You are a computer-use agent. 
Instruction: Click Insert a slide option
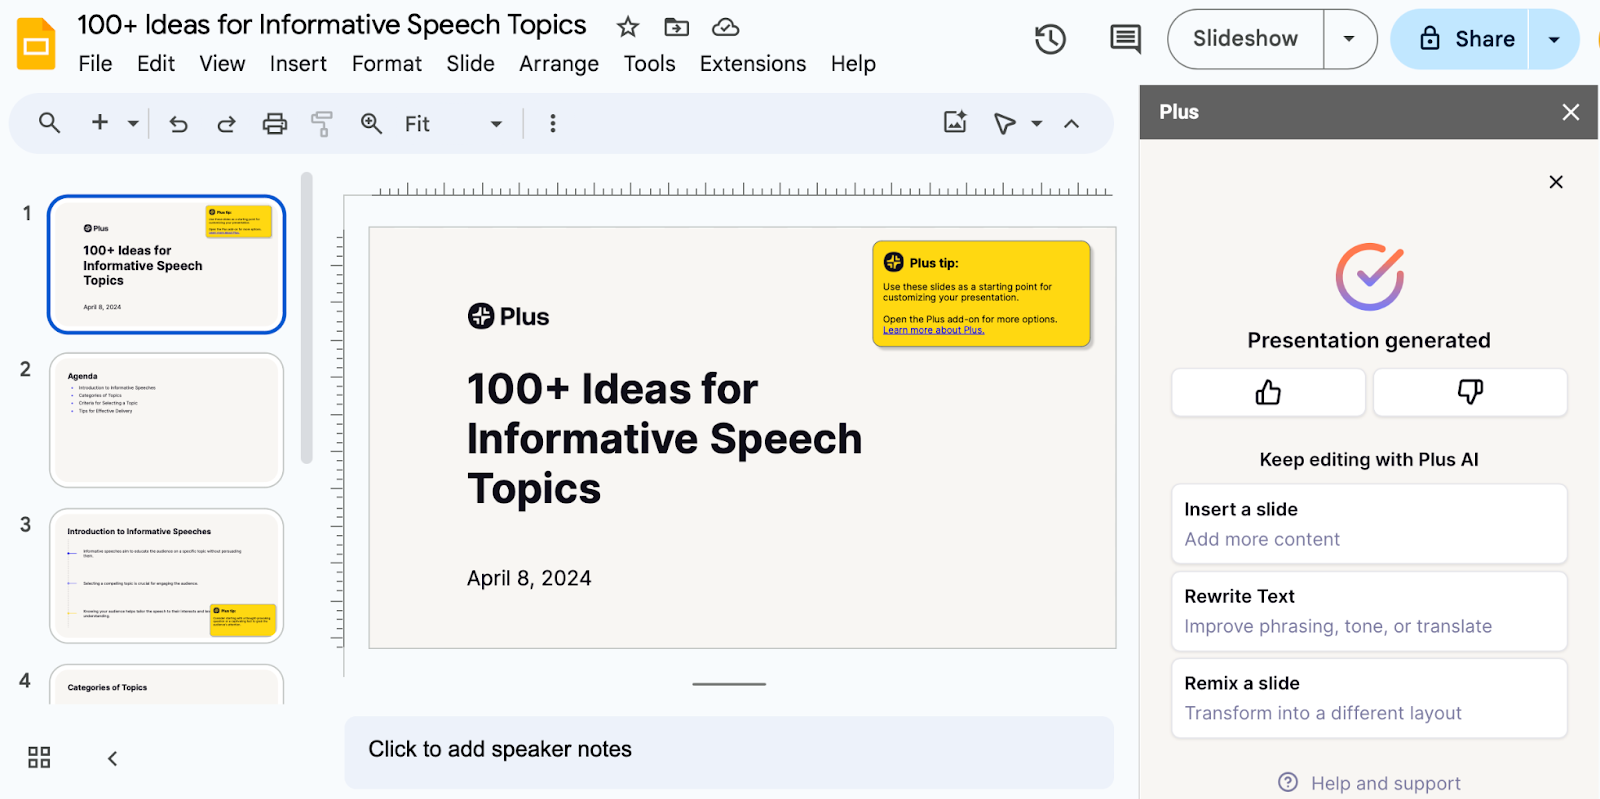pyautogui.click(x=1368, y=524)
